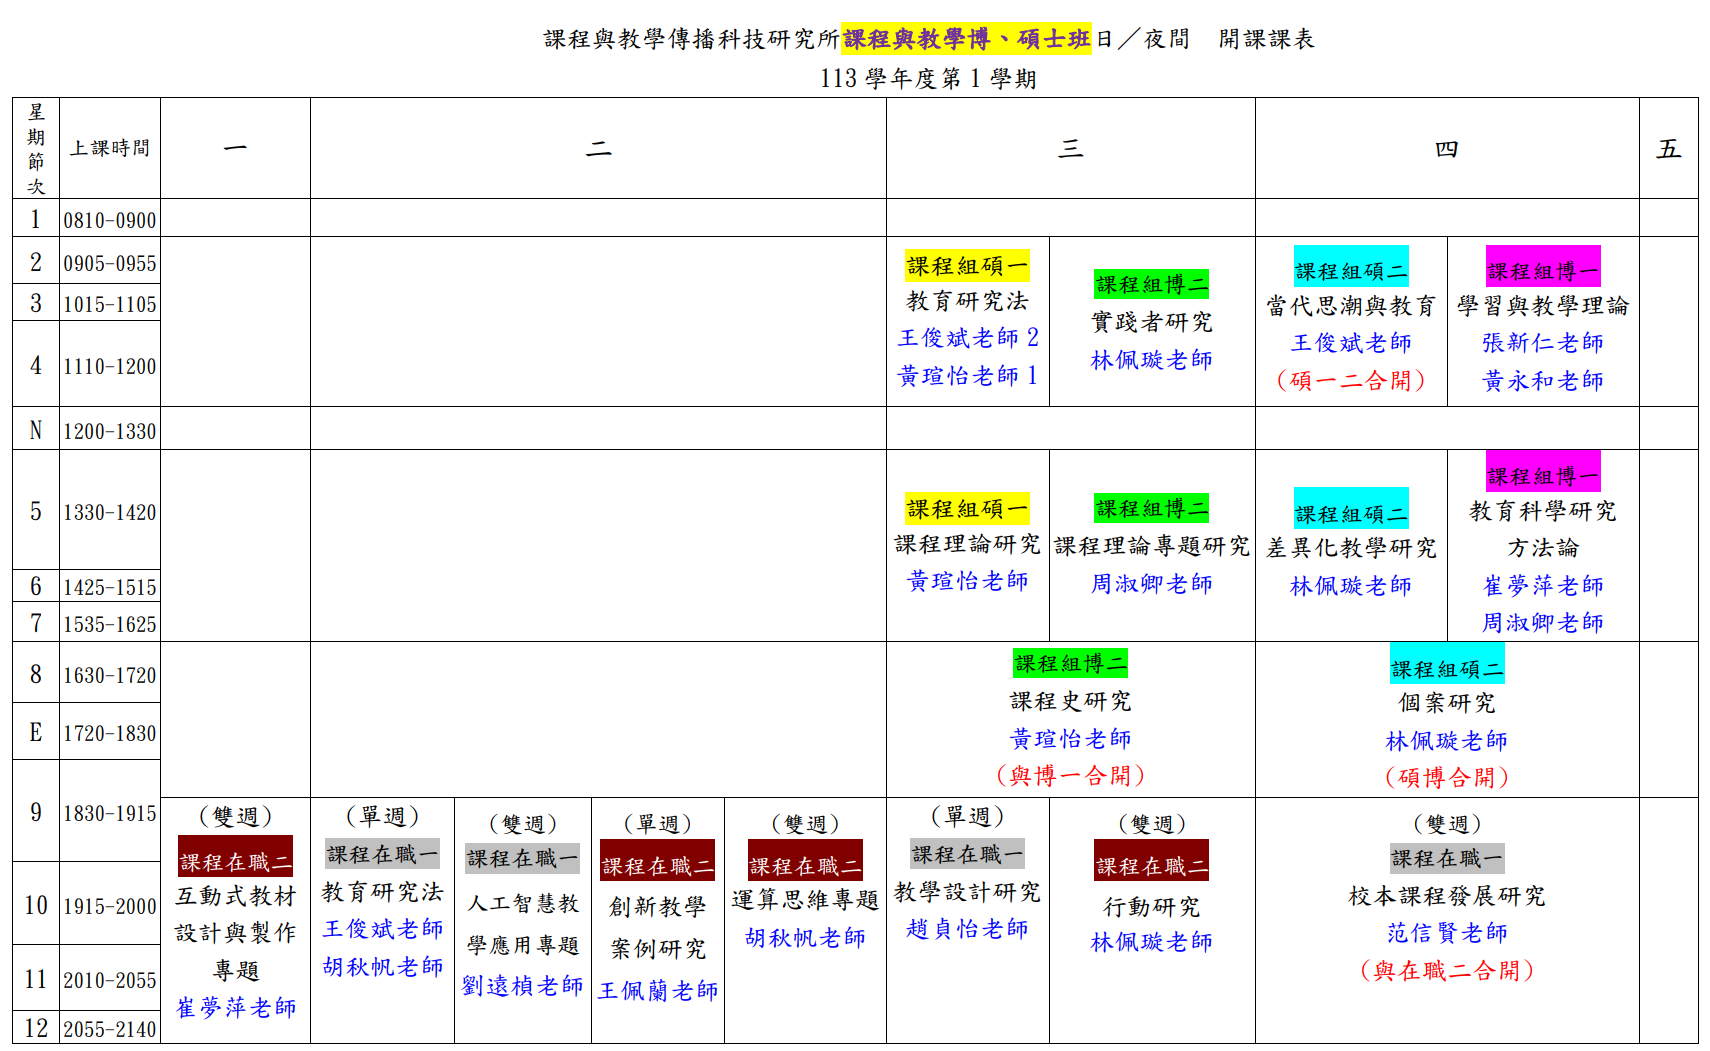Select the '星期節次' corner header cell

36,148
